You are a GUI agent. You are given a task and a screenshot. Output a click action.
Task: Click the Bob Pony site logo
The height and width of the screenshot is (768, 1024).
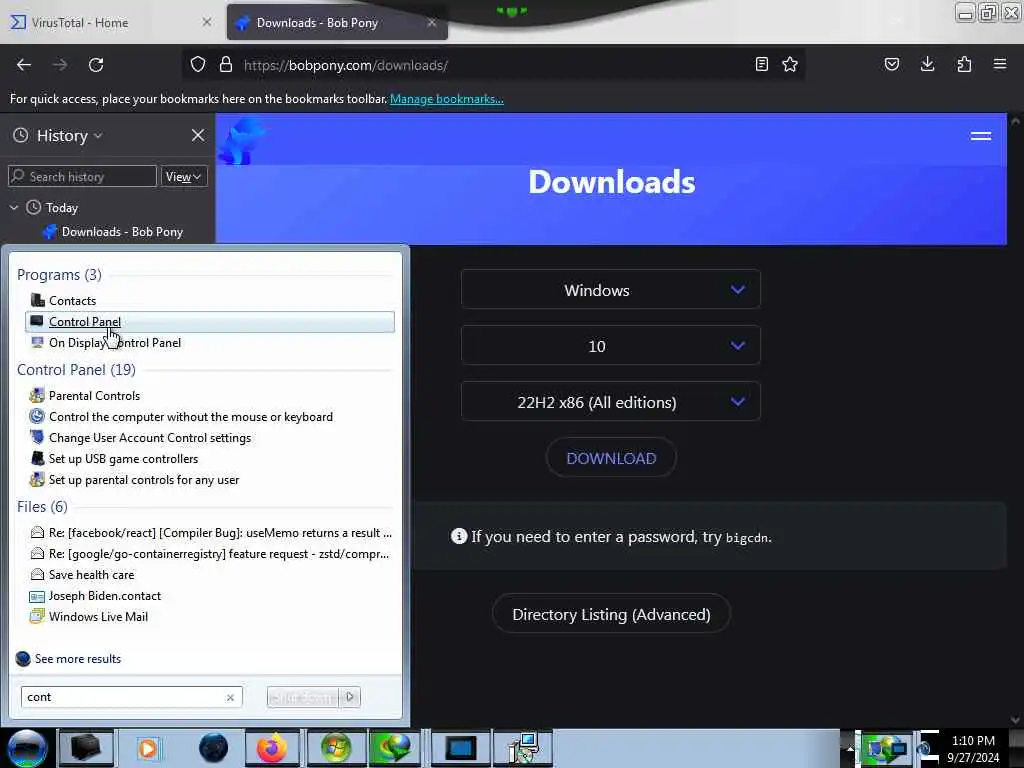click(242, 140)
